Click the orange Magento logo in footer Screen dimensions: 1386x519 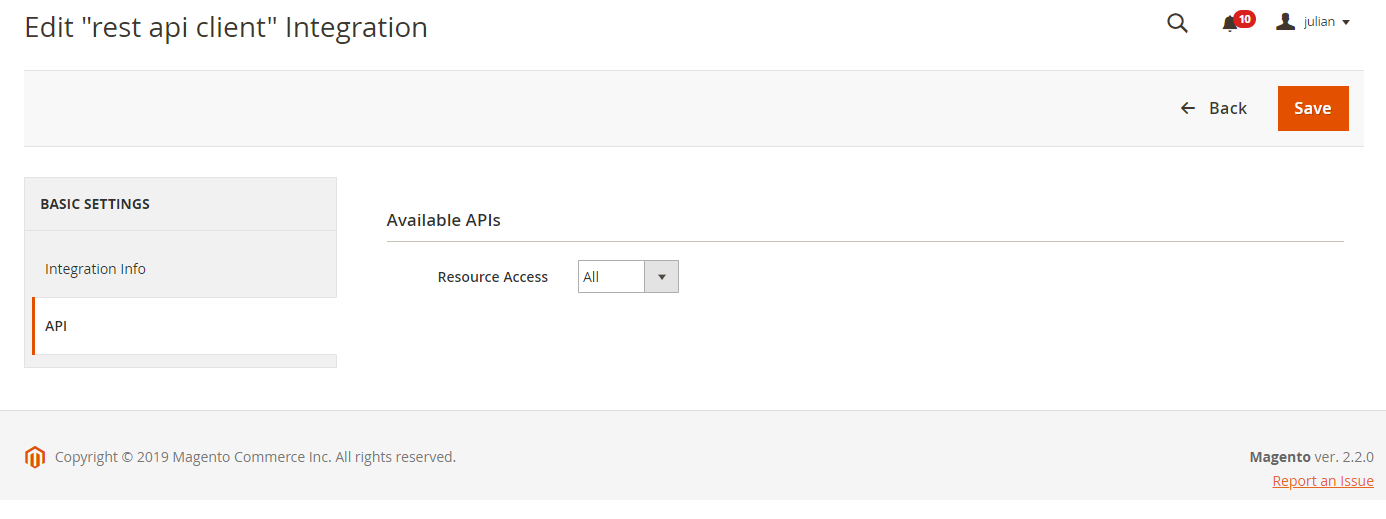click(x=35, y=457)
